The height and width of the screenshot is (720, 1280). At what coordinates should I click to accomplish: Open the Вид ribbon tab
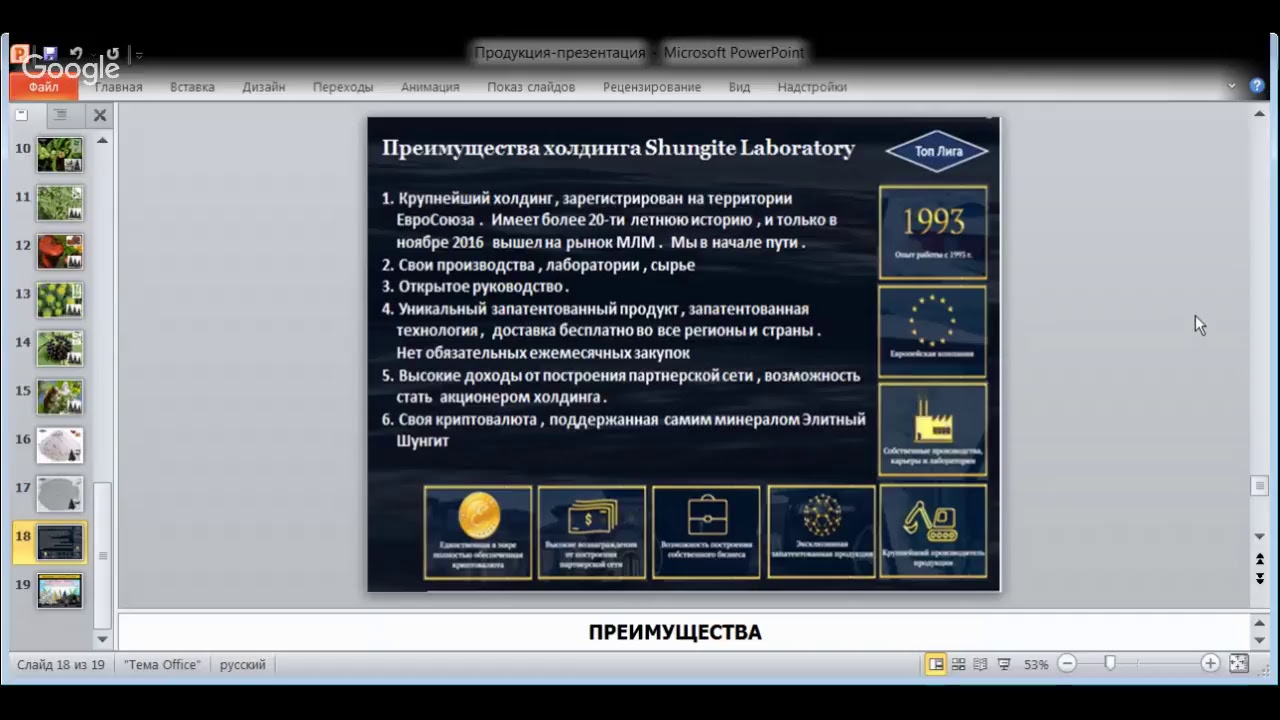coord(739,87)
